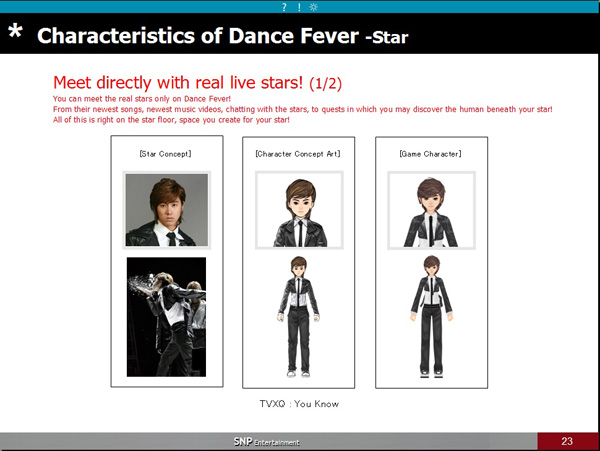Click the question mark icon in top bar

click(284, 7)
